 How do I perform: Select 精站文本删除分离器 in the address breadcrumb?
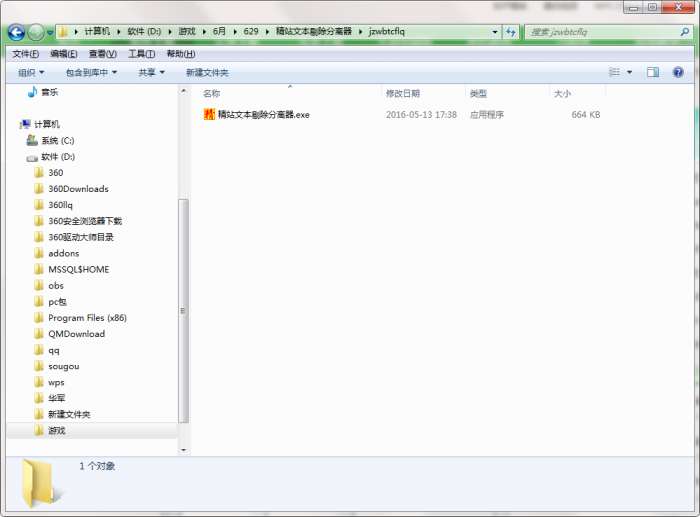(x=314, y=31)
